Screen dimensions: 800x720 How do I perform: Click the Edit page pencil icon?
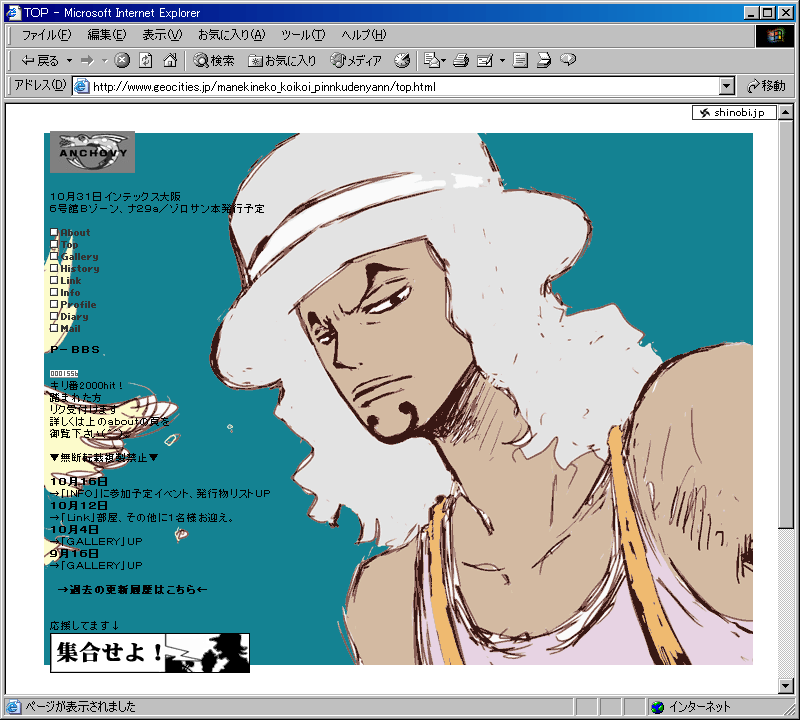(485, 61)
